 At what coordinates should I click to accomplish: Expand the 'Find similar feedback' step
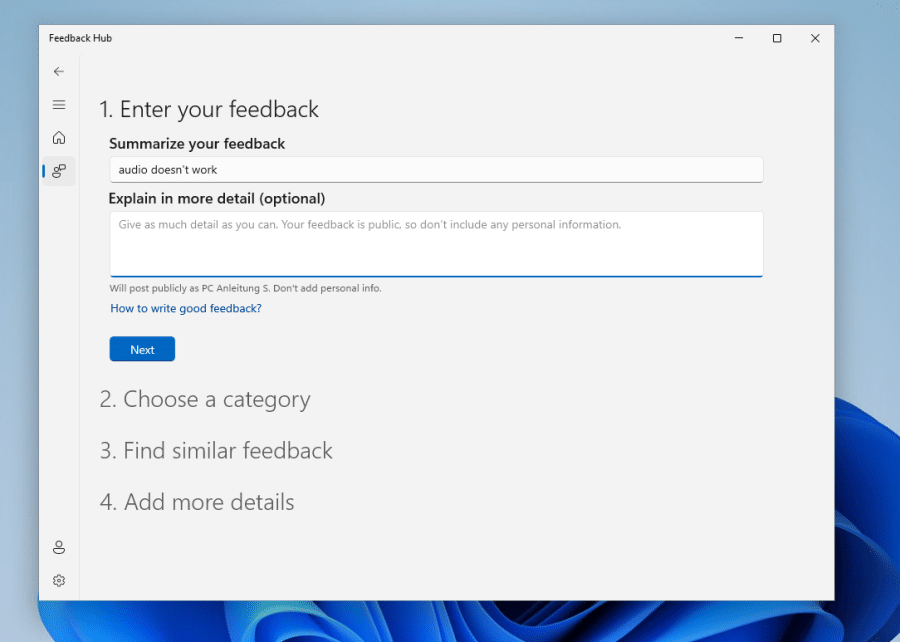pyautogui.click(x=216, y=451)
